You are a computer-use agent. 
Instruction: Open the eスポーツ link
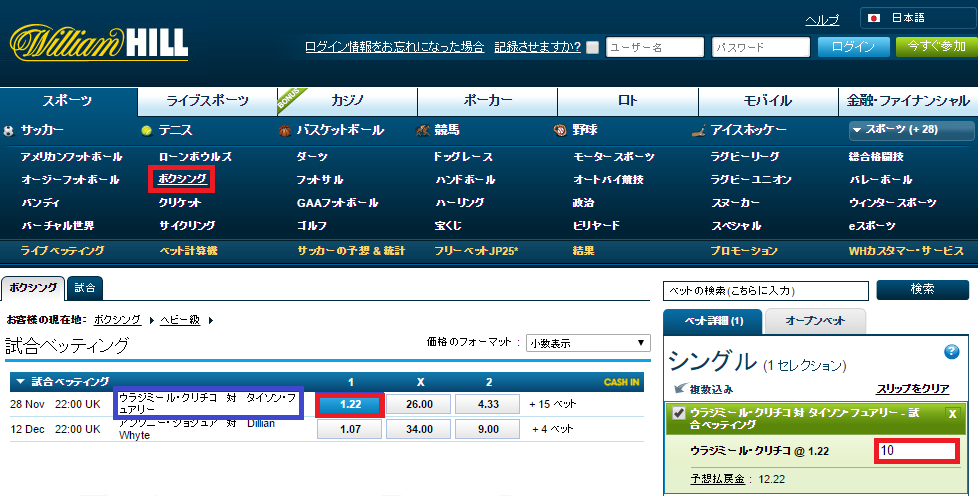pos(872,226)
